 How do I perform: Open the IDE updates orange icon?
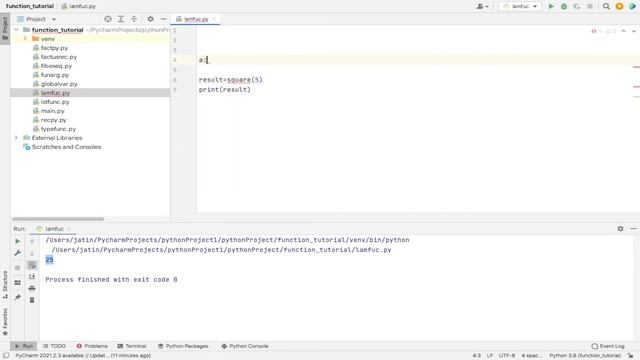619,6
